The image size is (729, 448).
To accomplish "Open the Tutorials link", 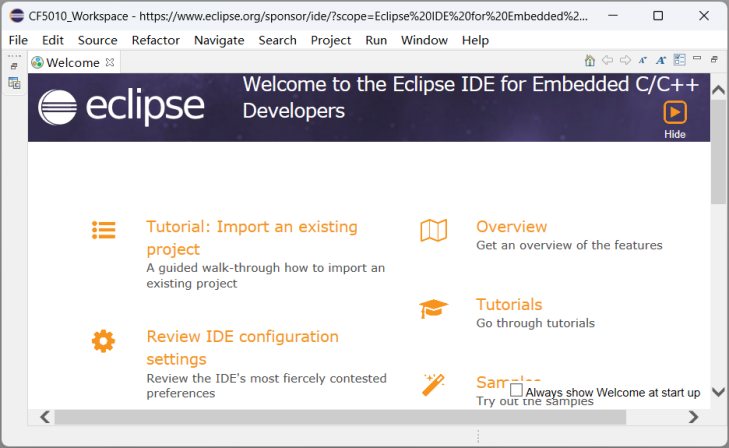I will 509,304.
